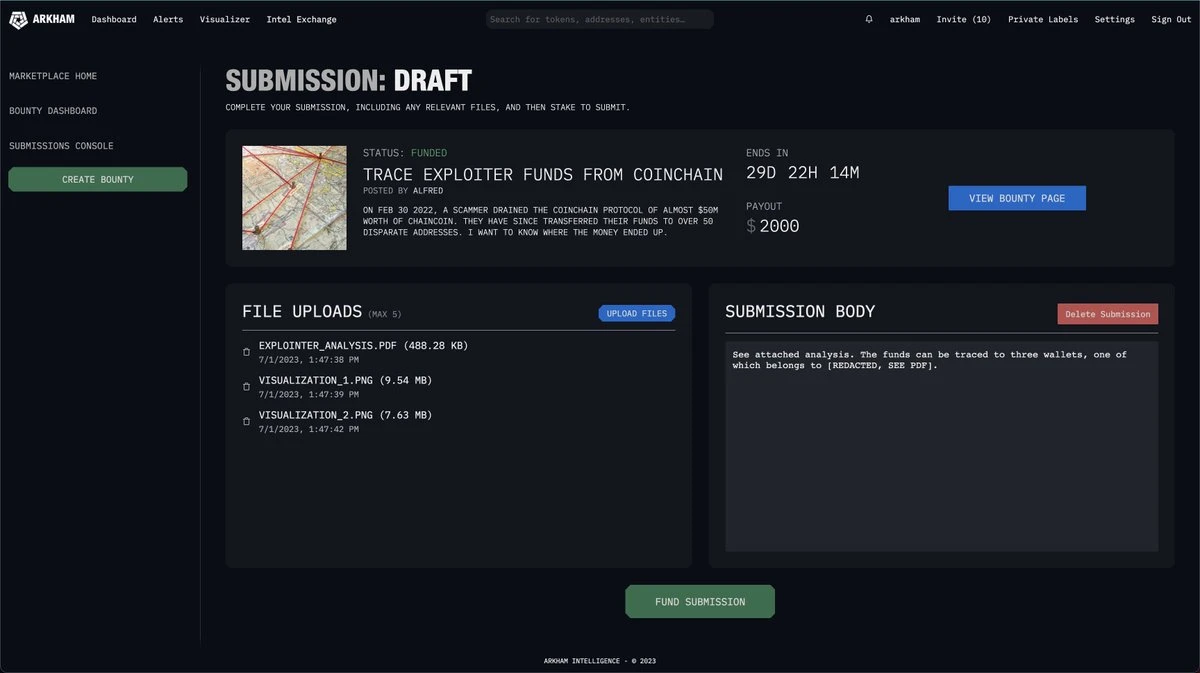Open notifications bell icon
This screenshot has width=1200, height=673.
point(869,19)
